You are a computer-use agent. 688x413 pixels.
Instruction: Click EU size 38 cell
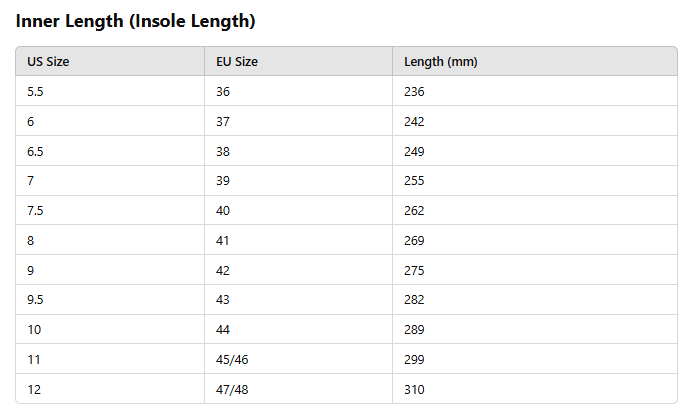[224, 152]
